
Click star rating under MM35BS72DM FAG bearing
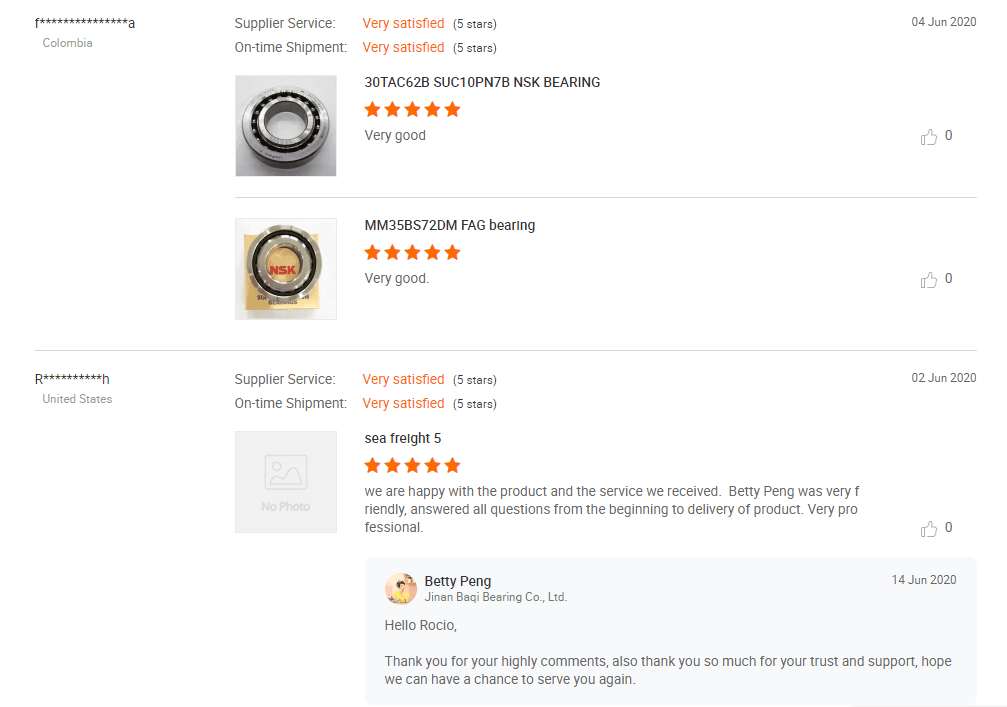point(412,252)
